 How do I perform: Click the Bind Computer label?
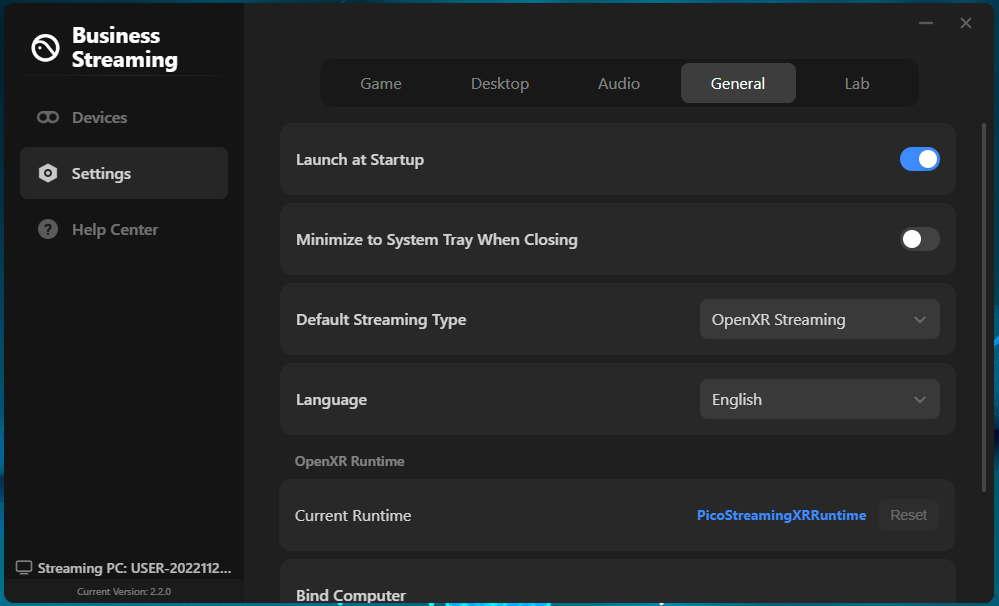pyautogui.click(x=350, y=595)
